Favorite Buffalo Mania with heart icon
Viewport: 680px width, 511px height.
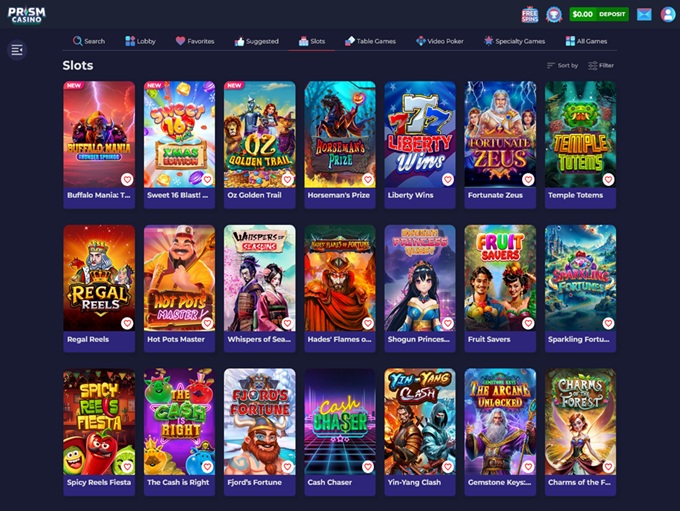coord(127,180)
